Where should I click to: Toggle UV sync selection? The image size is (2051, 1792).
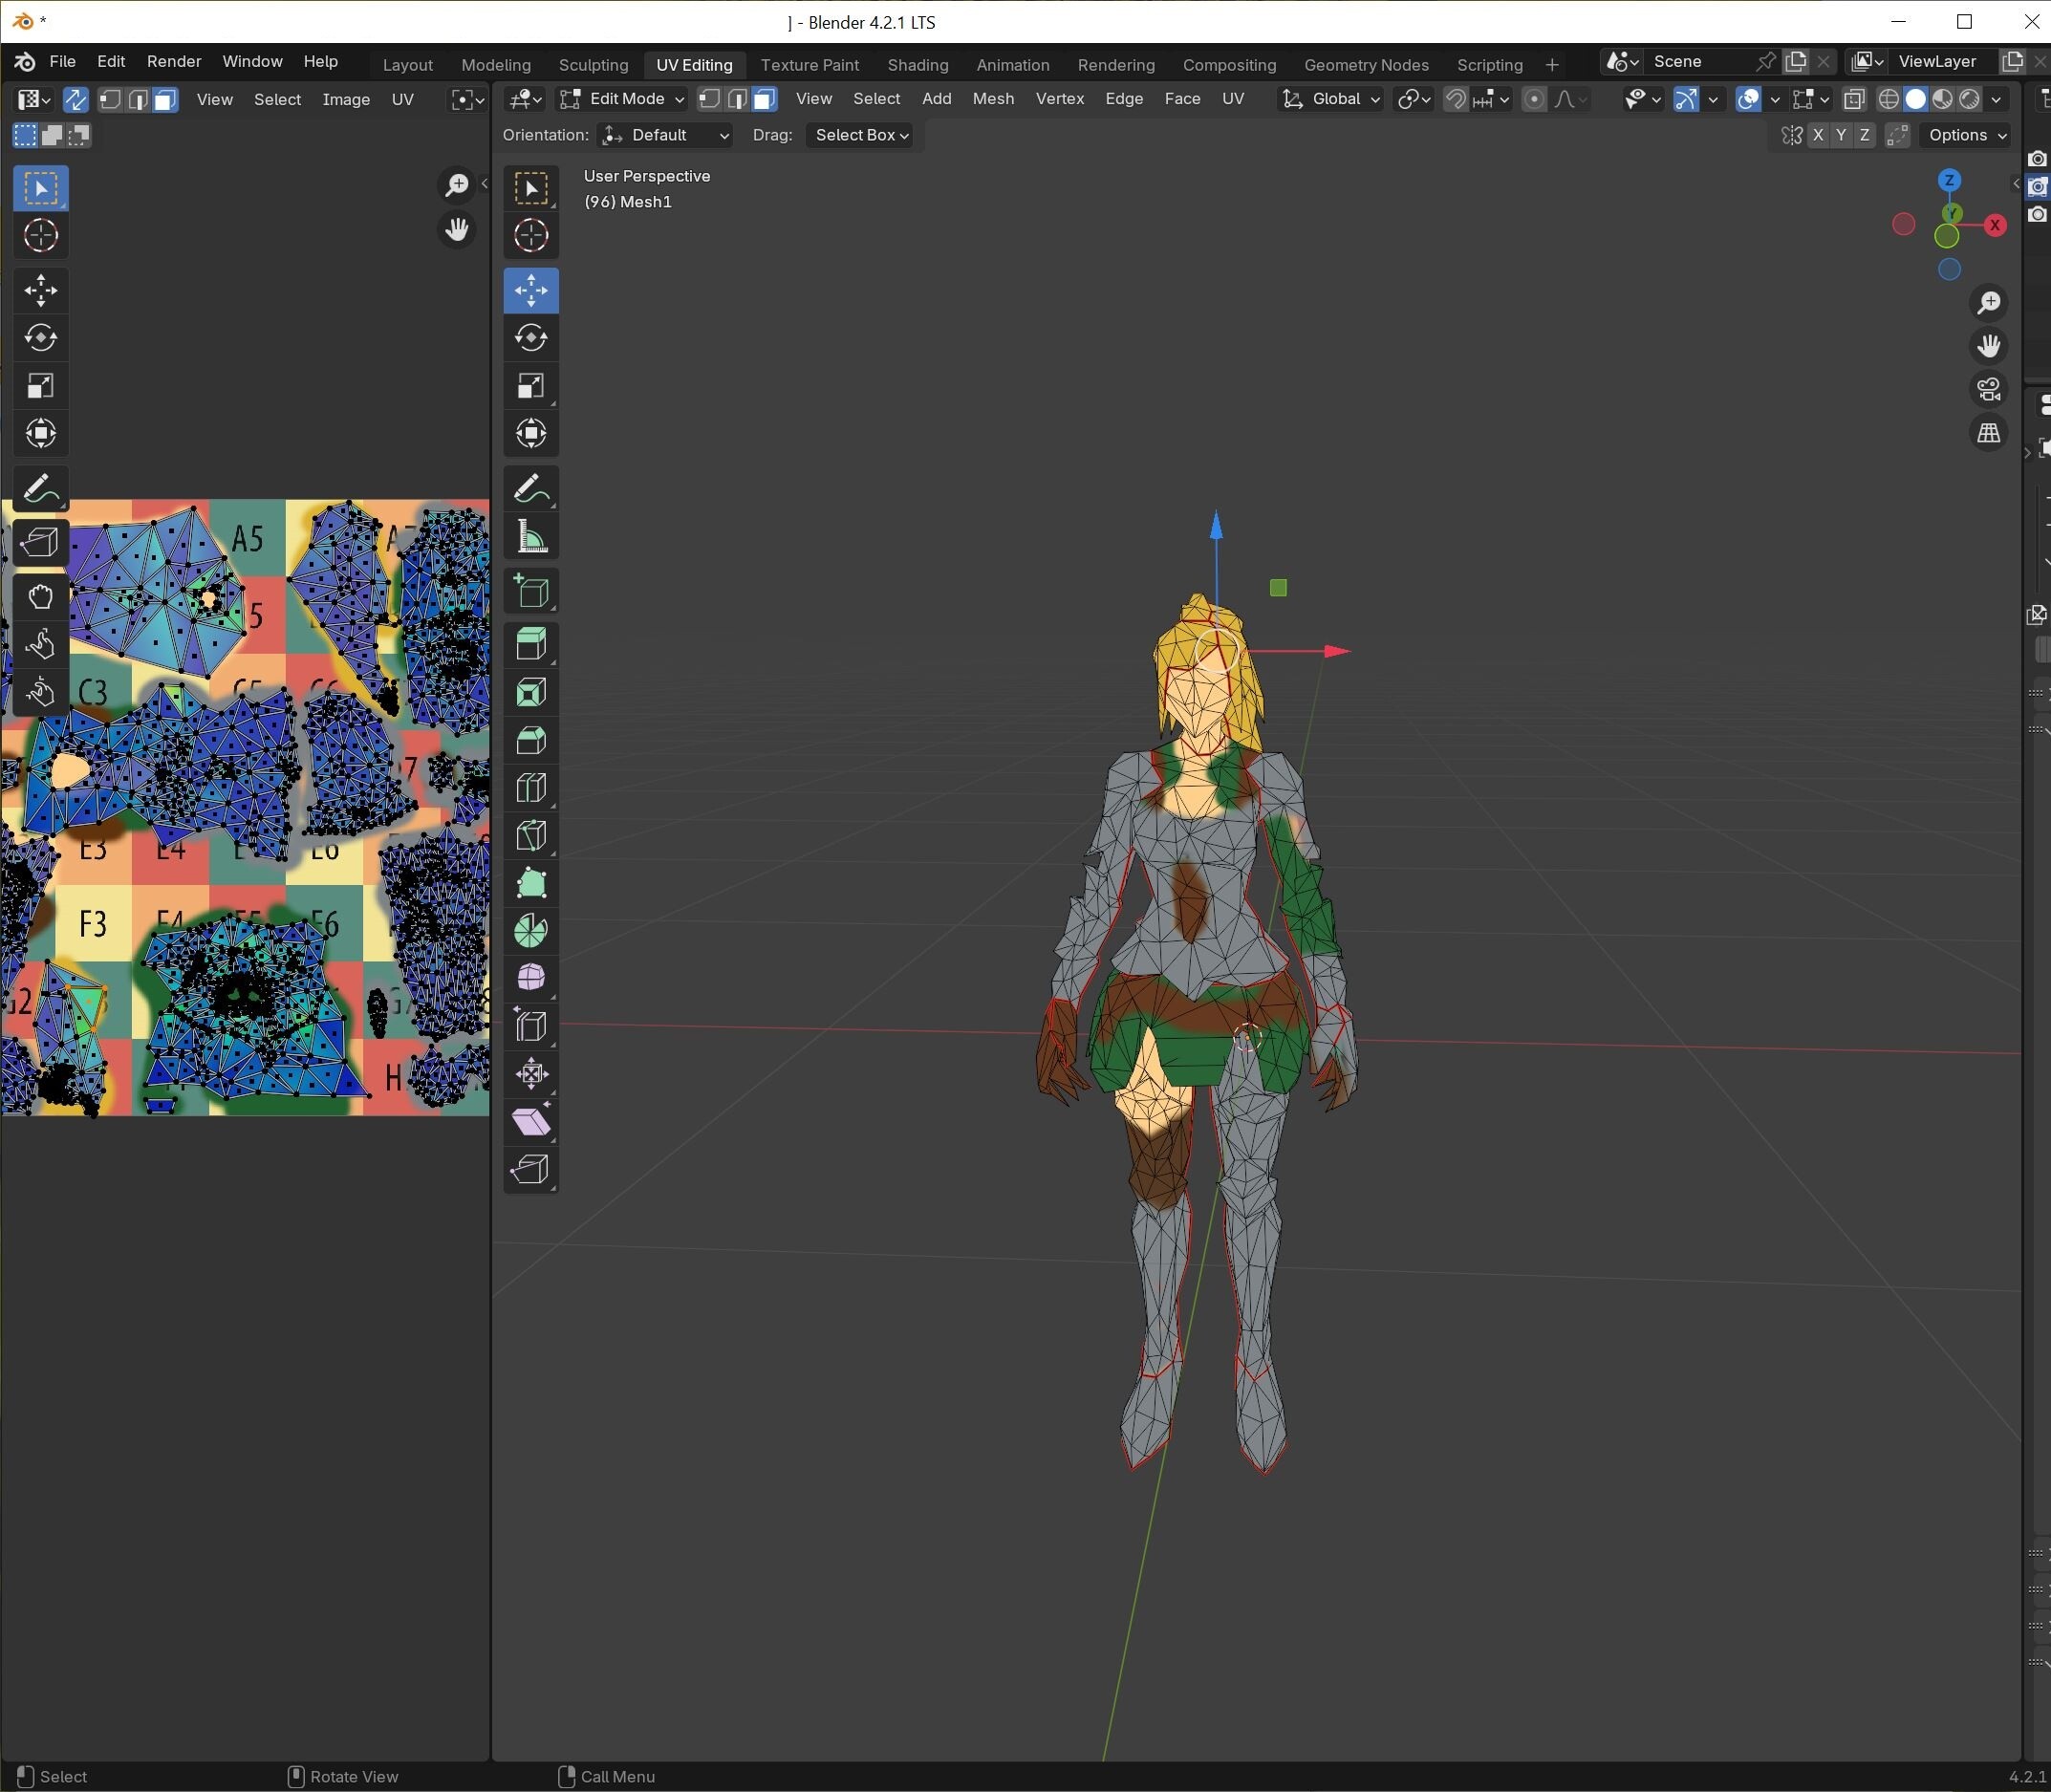(x=75, y=99)
